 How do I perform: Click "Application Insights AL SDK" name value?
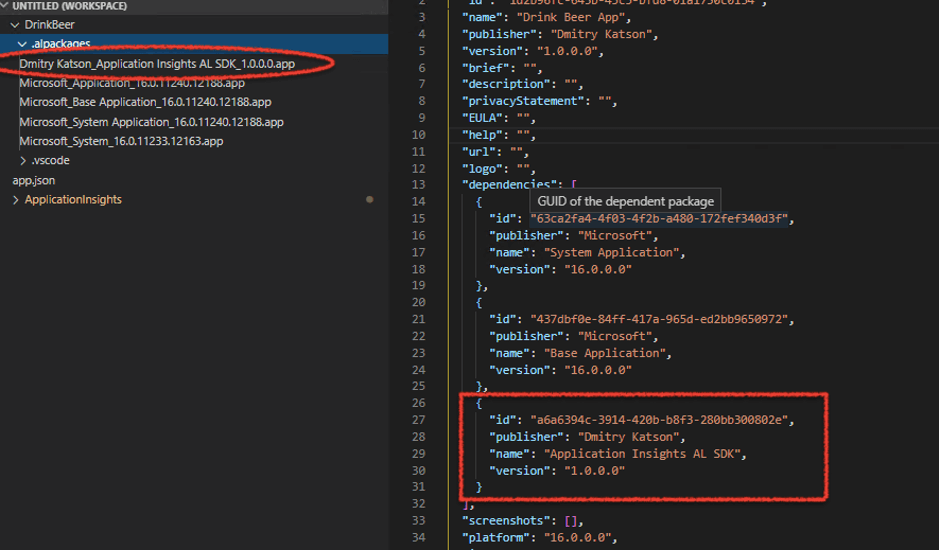(x=642, y=454)
